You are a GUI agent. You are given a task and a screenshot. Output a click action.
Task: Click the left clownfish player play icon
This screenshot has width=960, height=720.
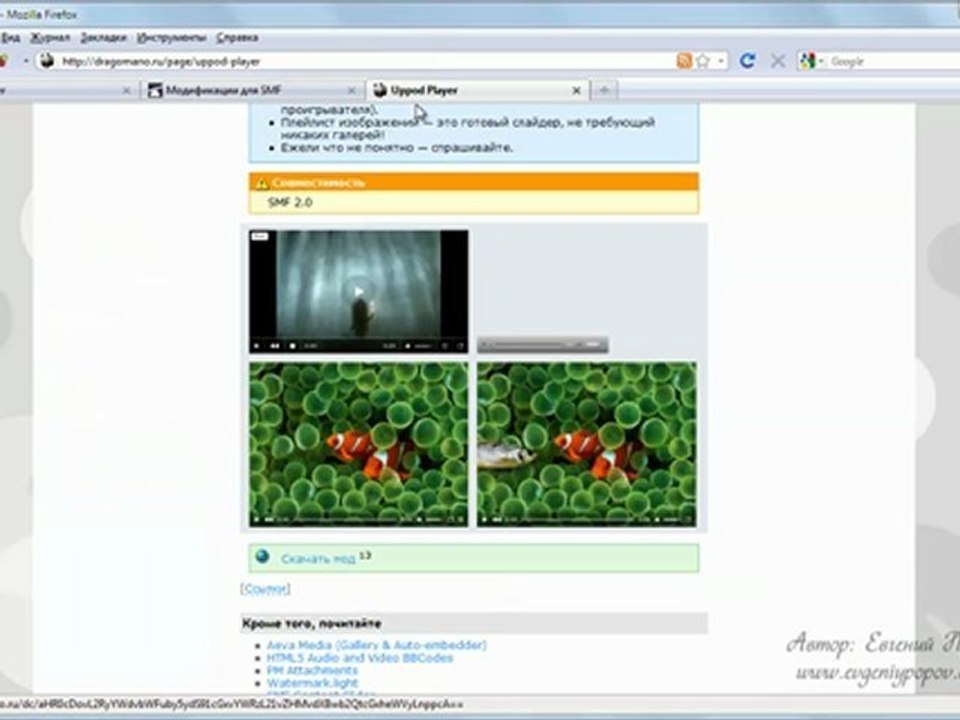(x=257, y=519)
